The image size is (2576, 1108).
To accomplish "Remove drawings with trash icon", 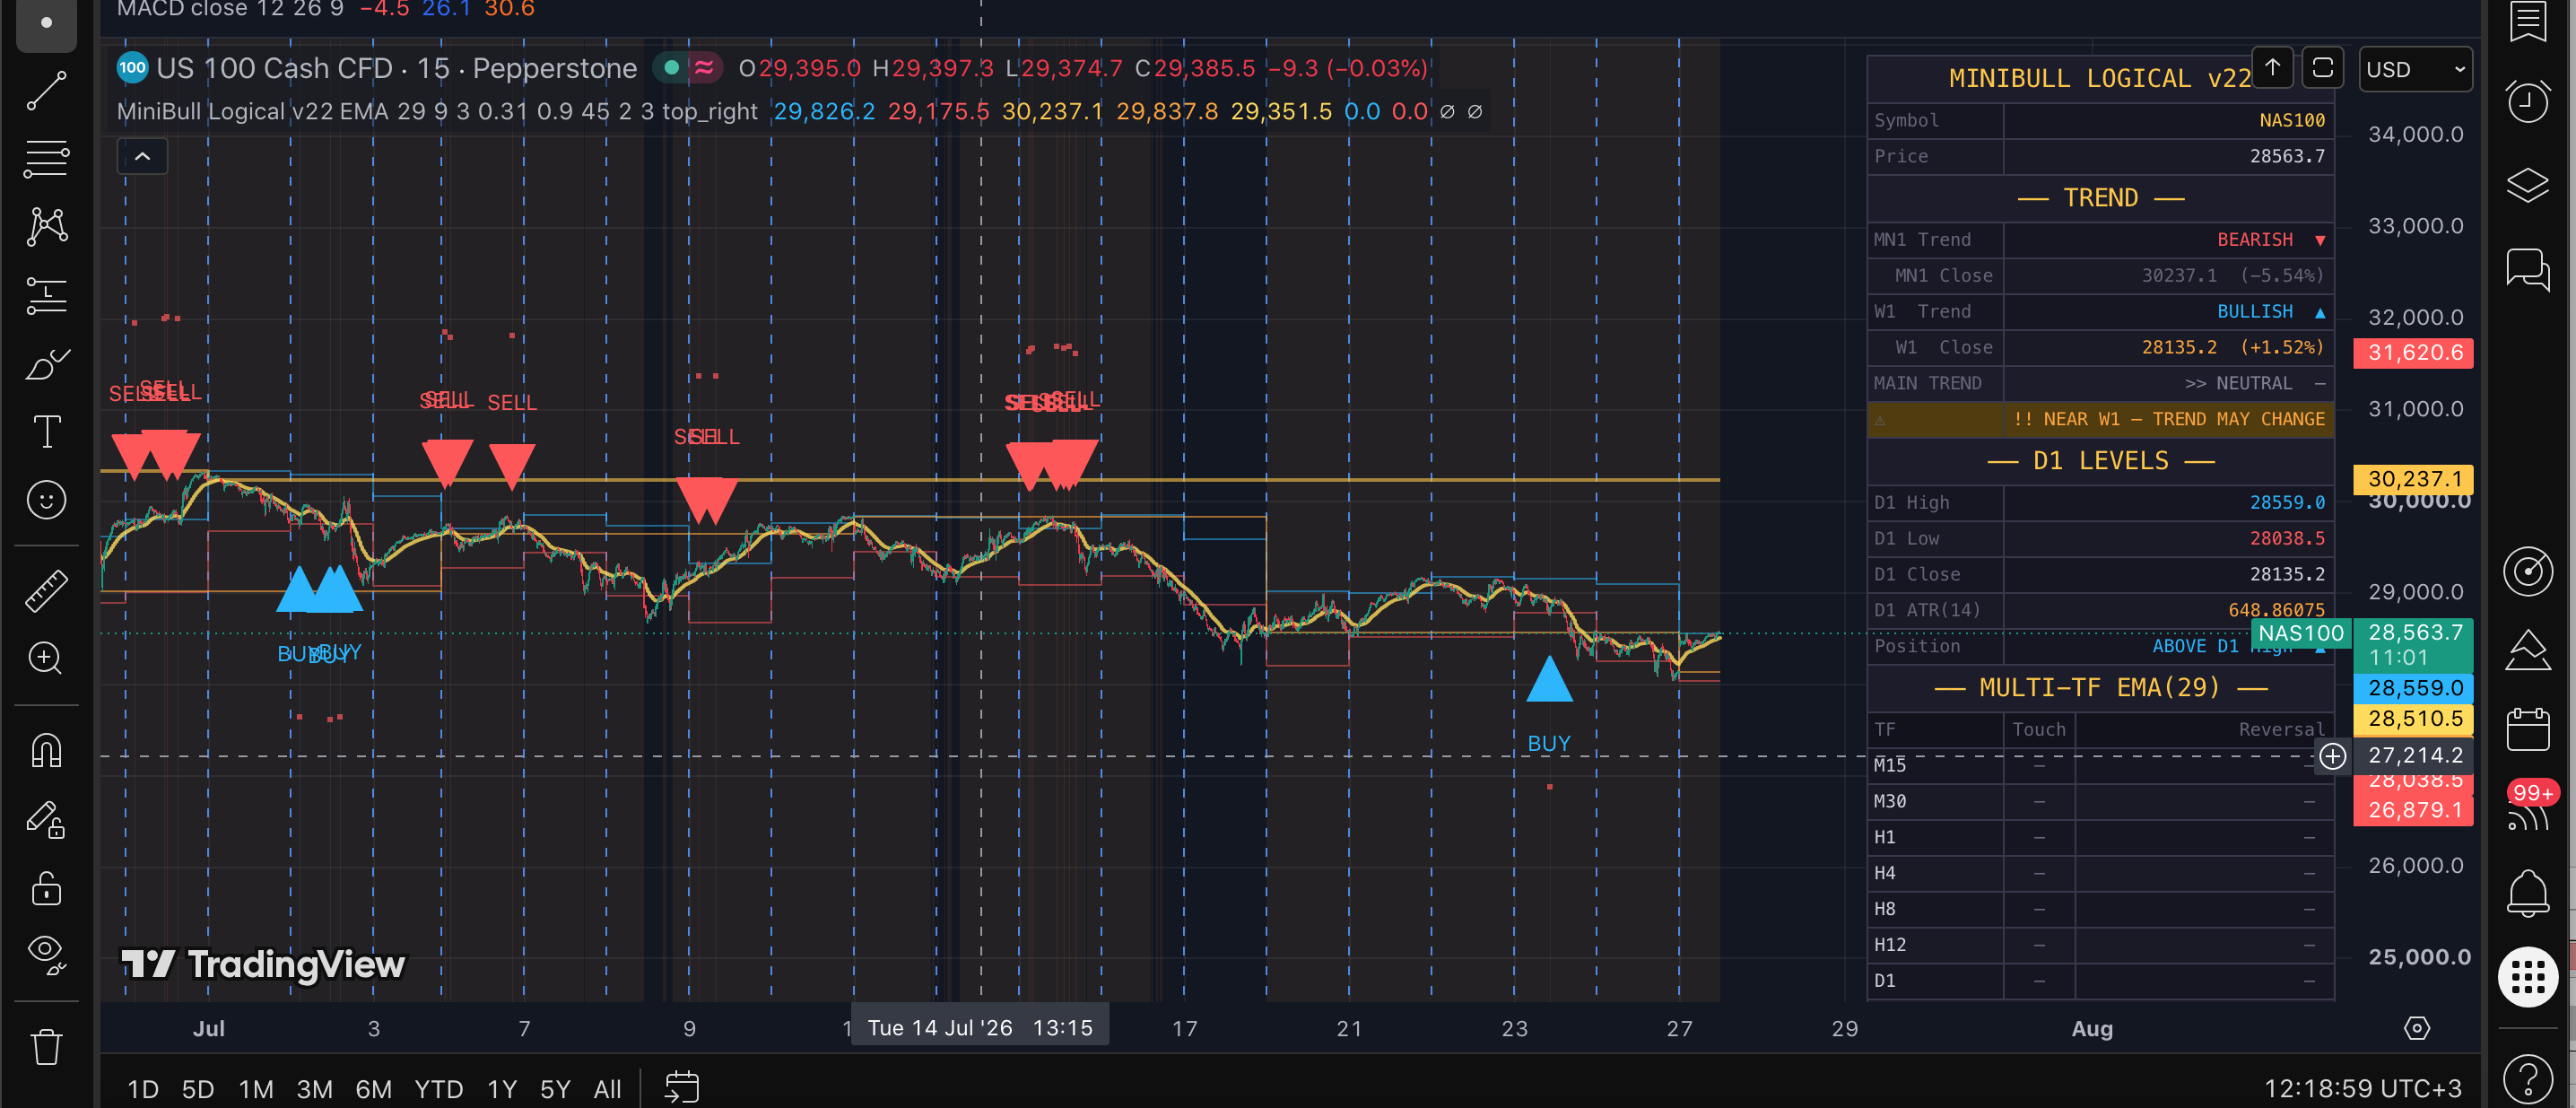I will tap(46, 1047).
